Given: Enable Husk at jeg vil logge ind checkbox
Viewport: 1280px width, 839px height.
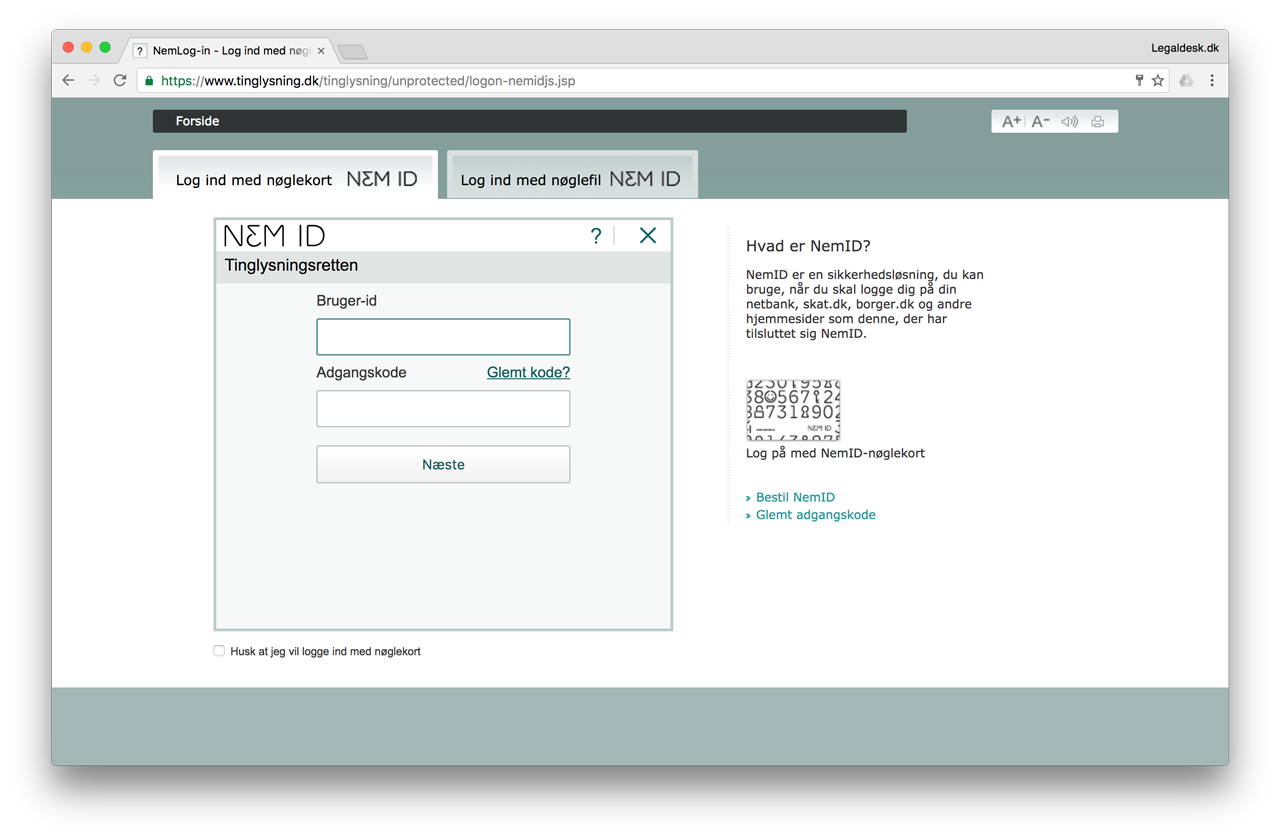Looking at the screenshot, I should coord(219,651).
